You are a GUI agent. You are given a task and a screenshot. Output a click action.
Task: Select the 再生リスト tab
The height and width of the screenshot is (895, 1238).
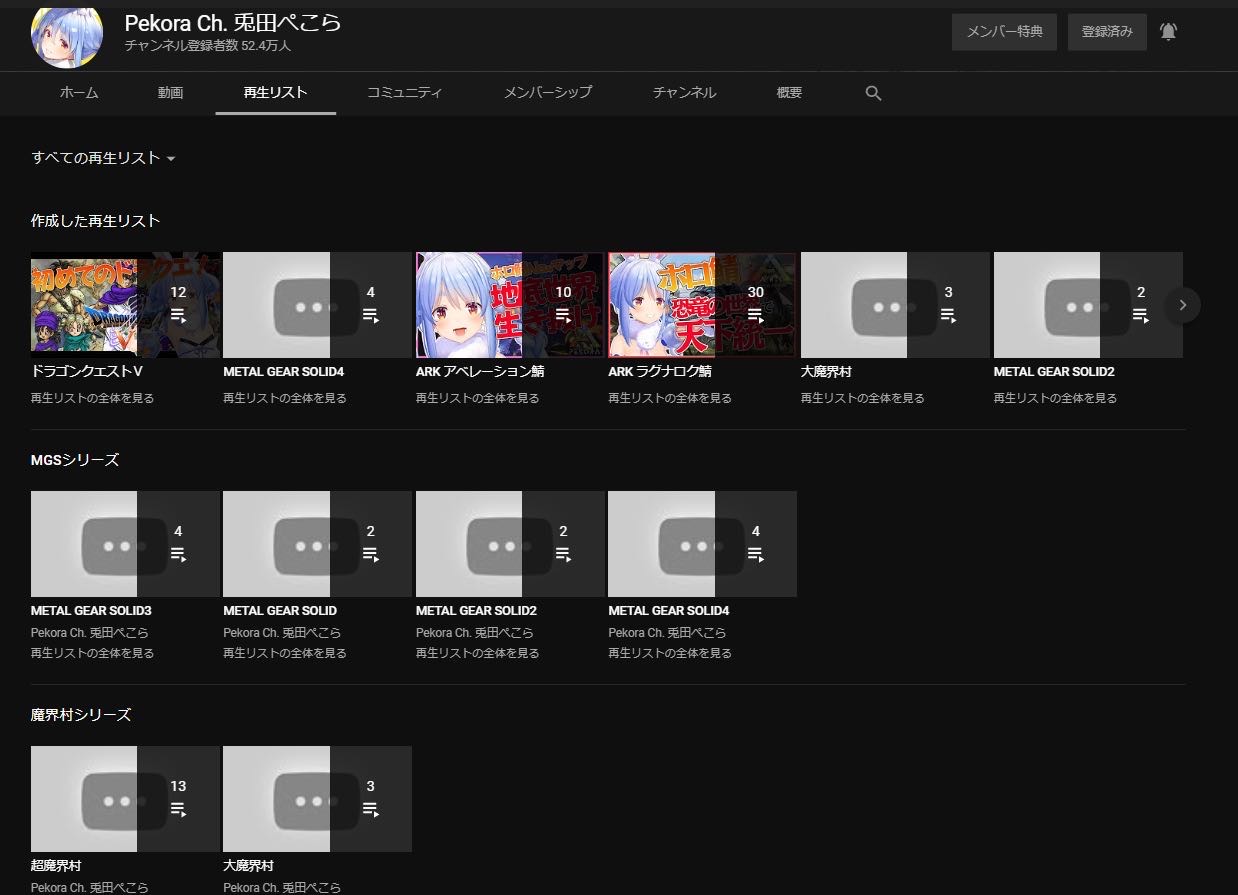[275, 92]
